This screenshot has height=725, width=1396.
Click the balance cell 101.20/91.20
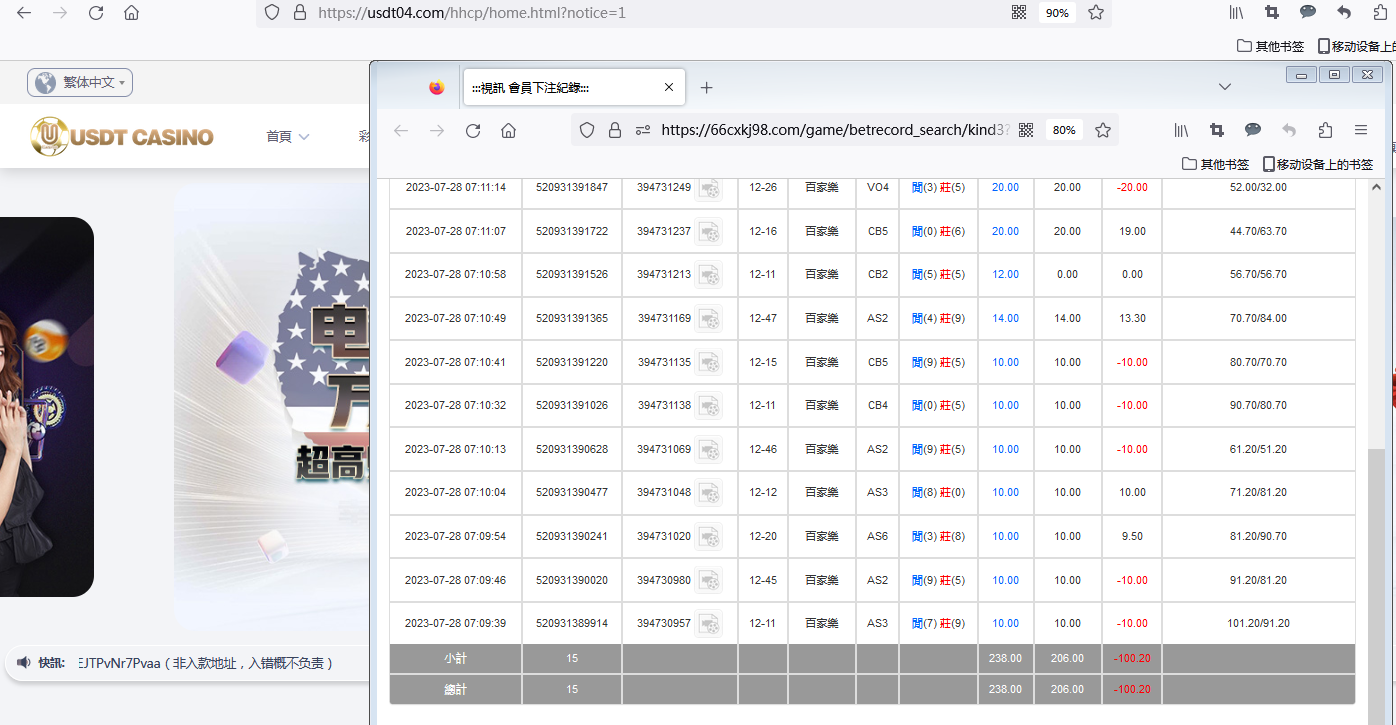(x=1258, y=624)
